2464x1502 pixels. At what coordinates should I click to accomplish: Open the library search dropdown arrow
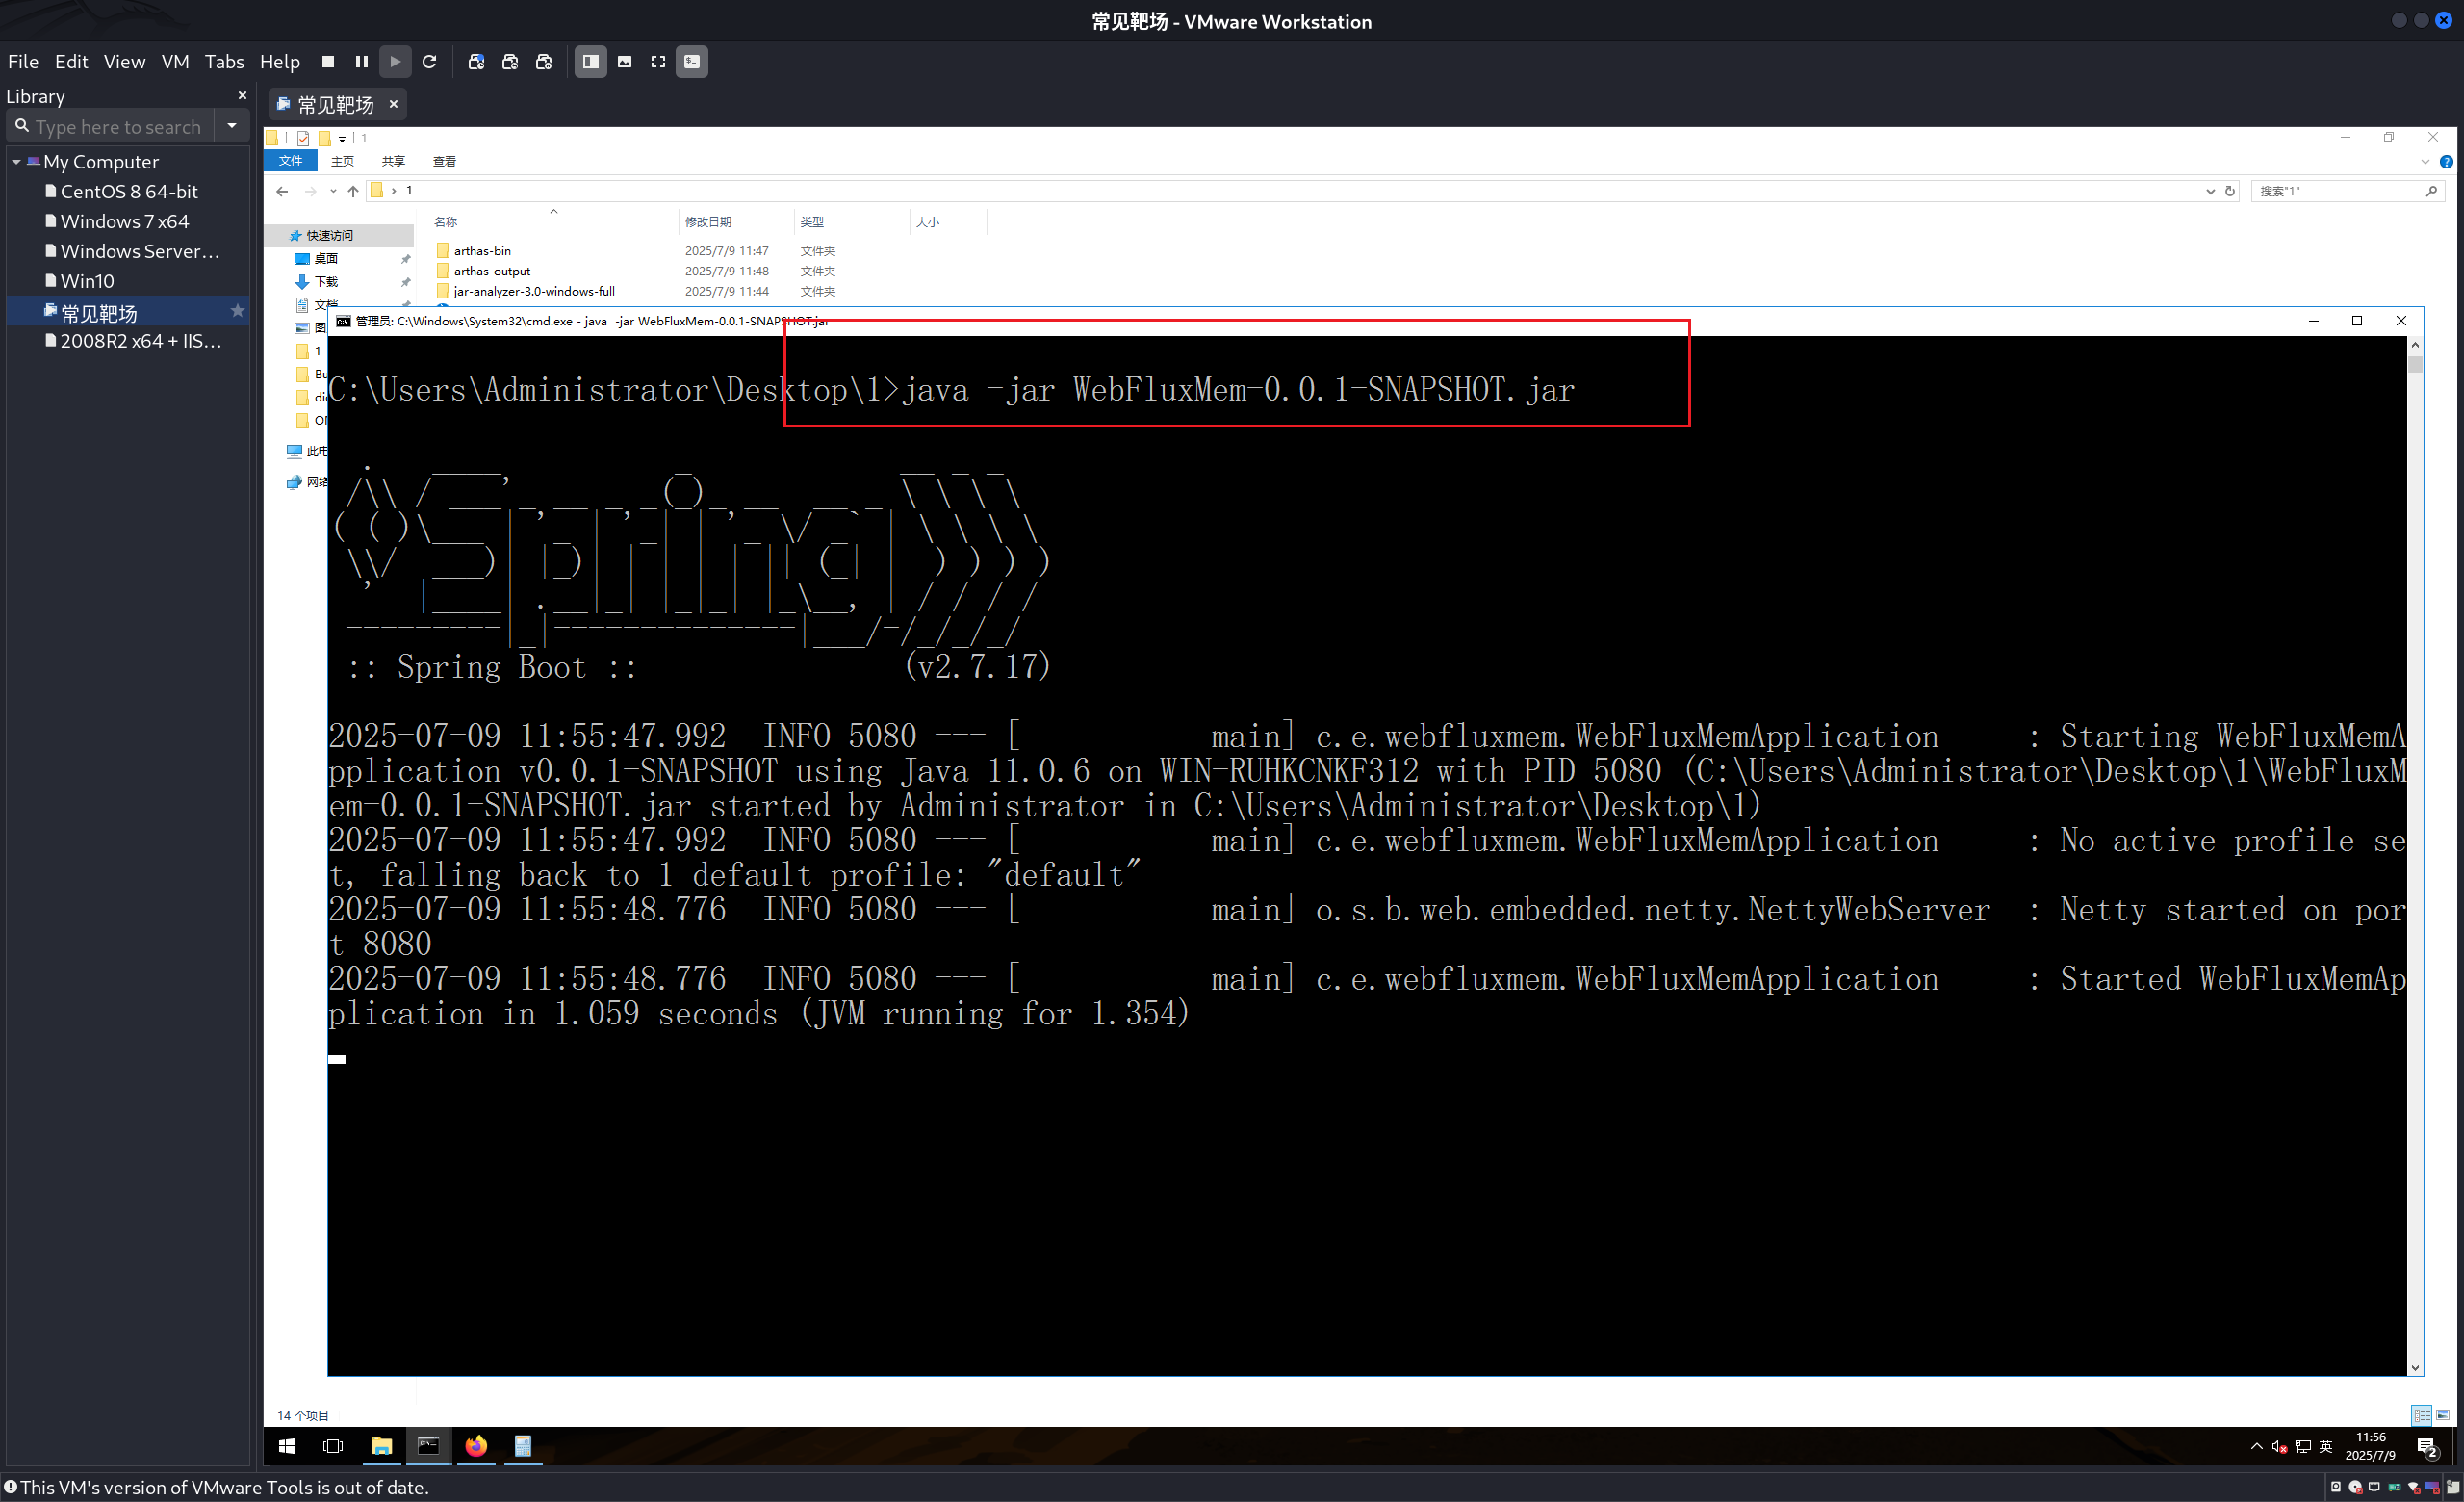coord(232,126)
